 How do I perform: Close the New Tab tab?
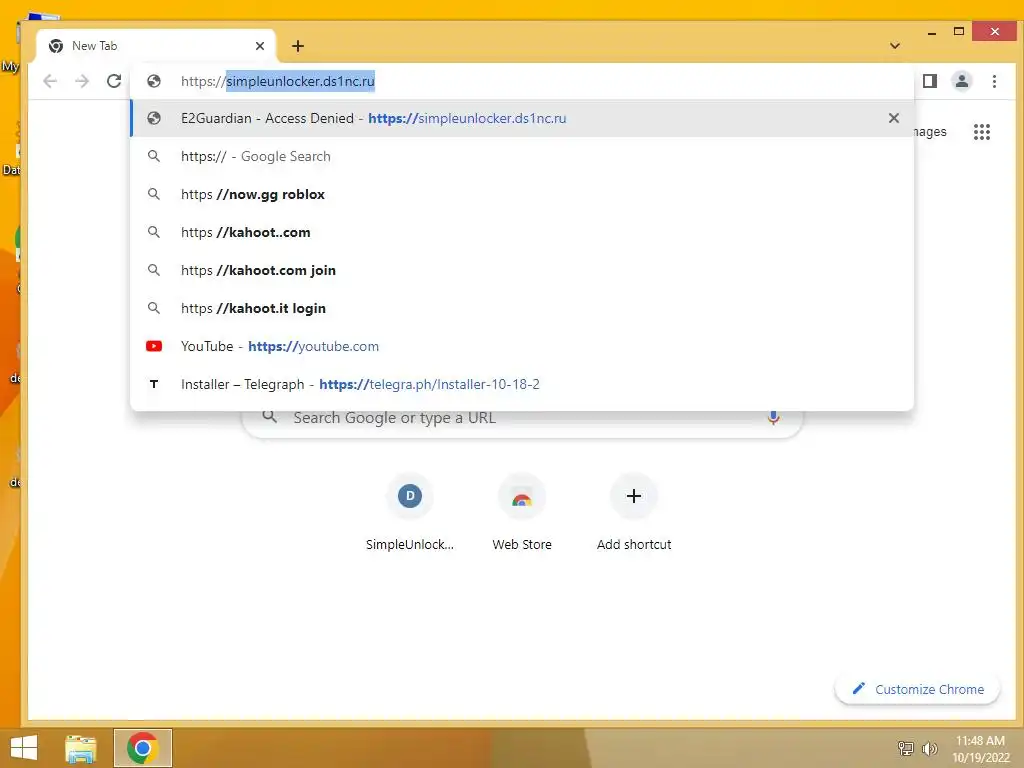click(x=260, y=46)
